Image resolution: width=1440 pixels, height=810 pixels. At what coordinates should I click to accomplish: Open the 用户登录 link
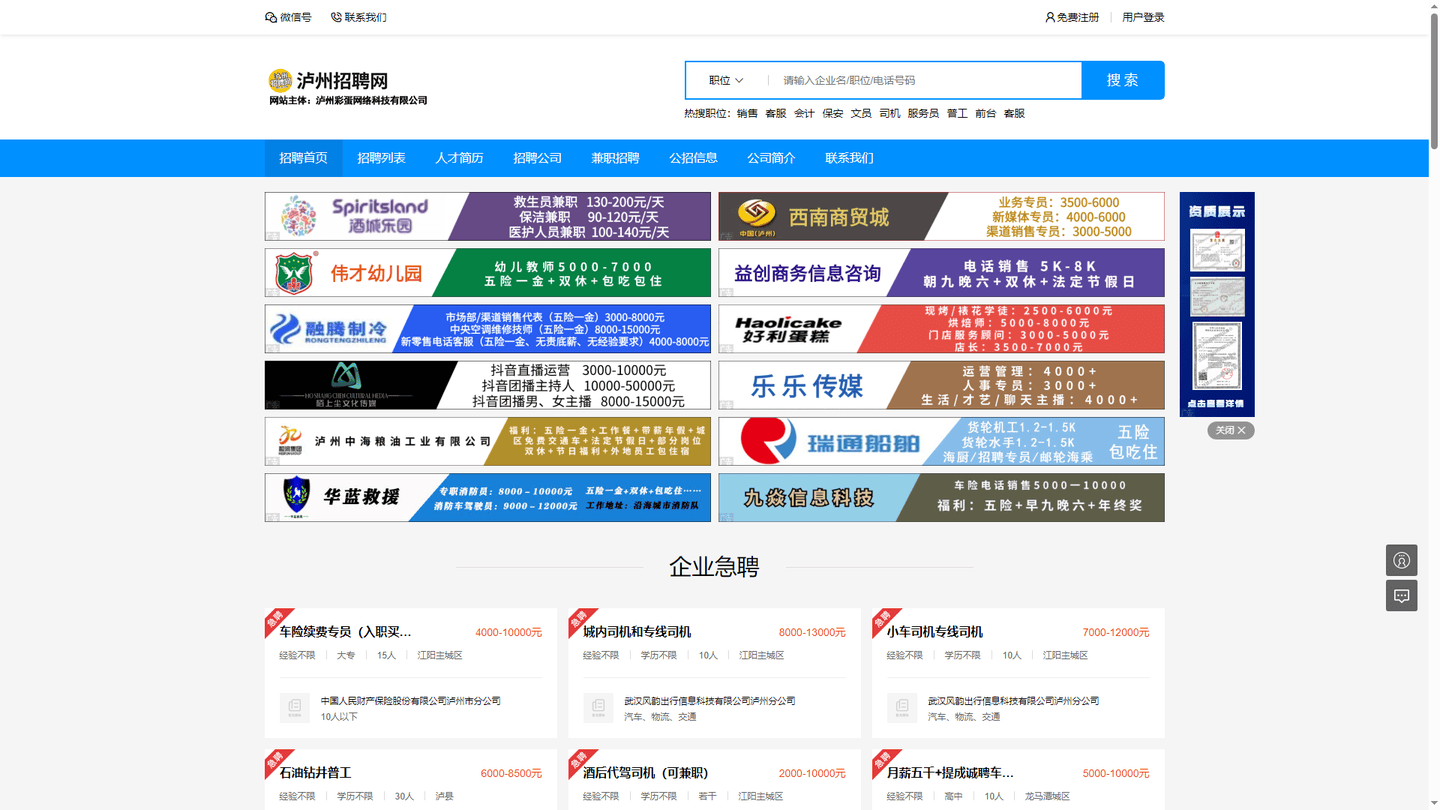[1143, 17]
